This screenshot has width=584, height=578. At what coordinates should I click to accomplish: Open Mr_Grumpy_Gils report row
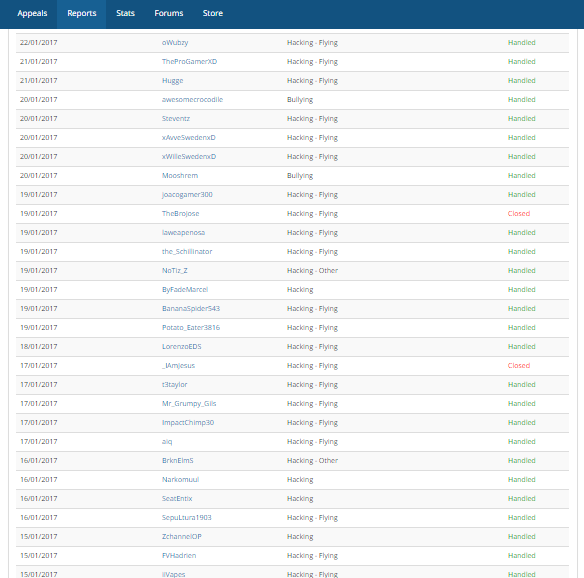[x=292, y=404]
